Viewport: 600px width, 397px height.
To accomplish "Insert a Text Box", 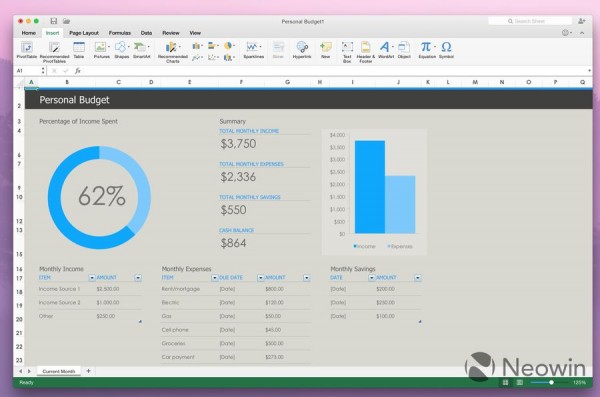I will (x=347, y=52).
